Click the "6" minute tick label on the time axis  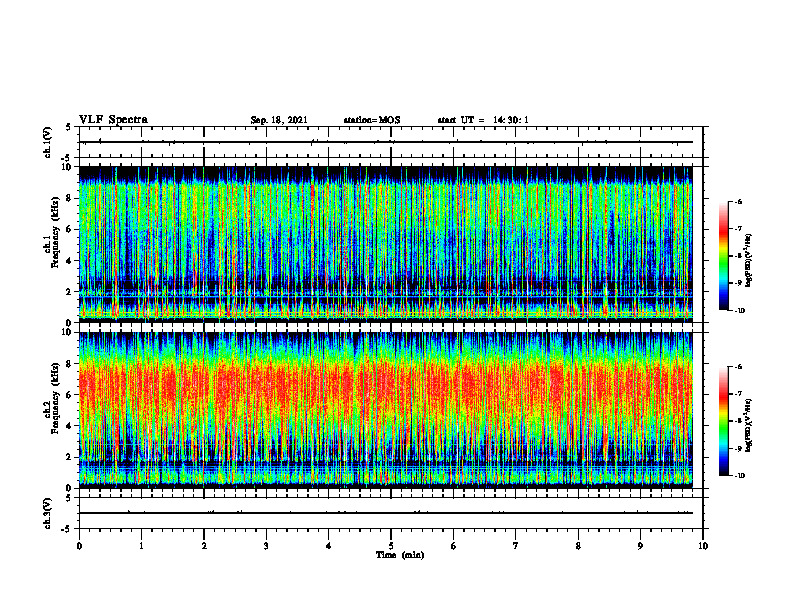[453, 546]
